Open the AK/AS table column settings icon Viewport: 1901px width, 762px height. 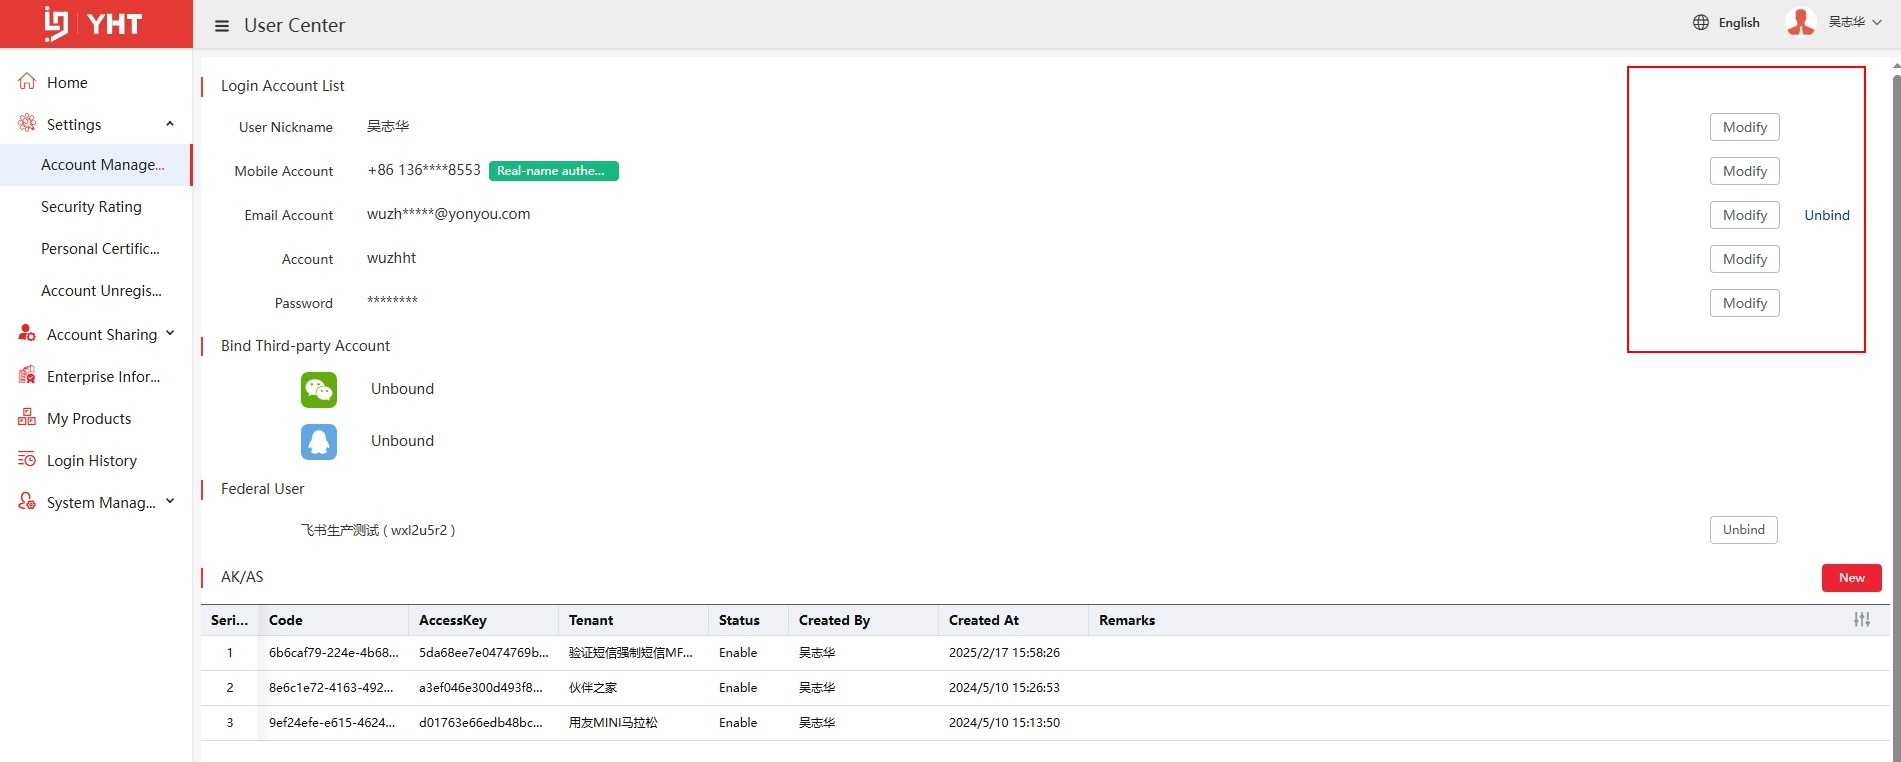coord(1861,620)
